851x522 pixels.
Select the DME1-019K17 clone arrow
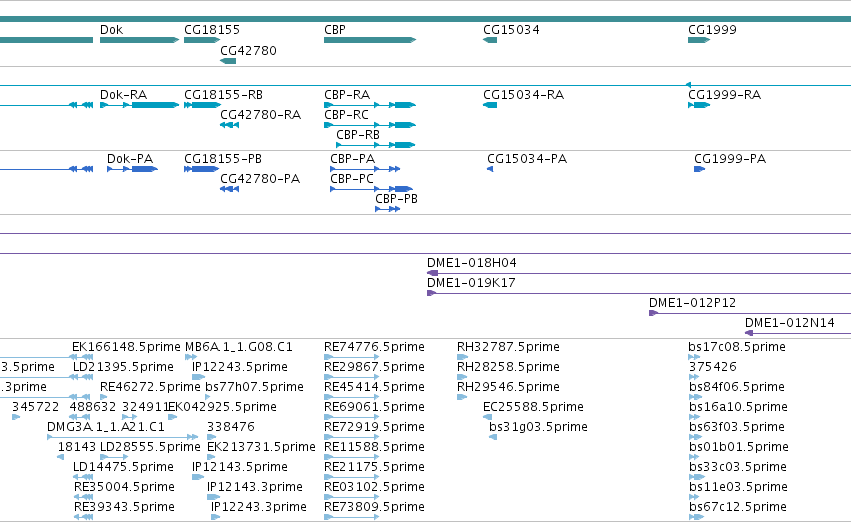pos(639,293)
